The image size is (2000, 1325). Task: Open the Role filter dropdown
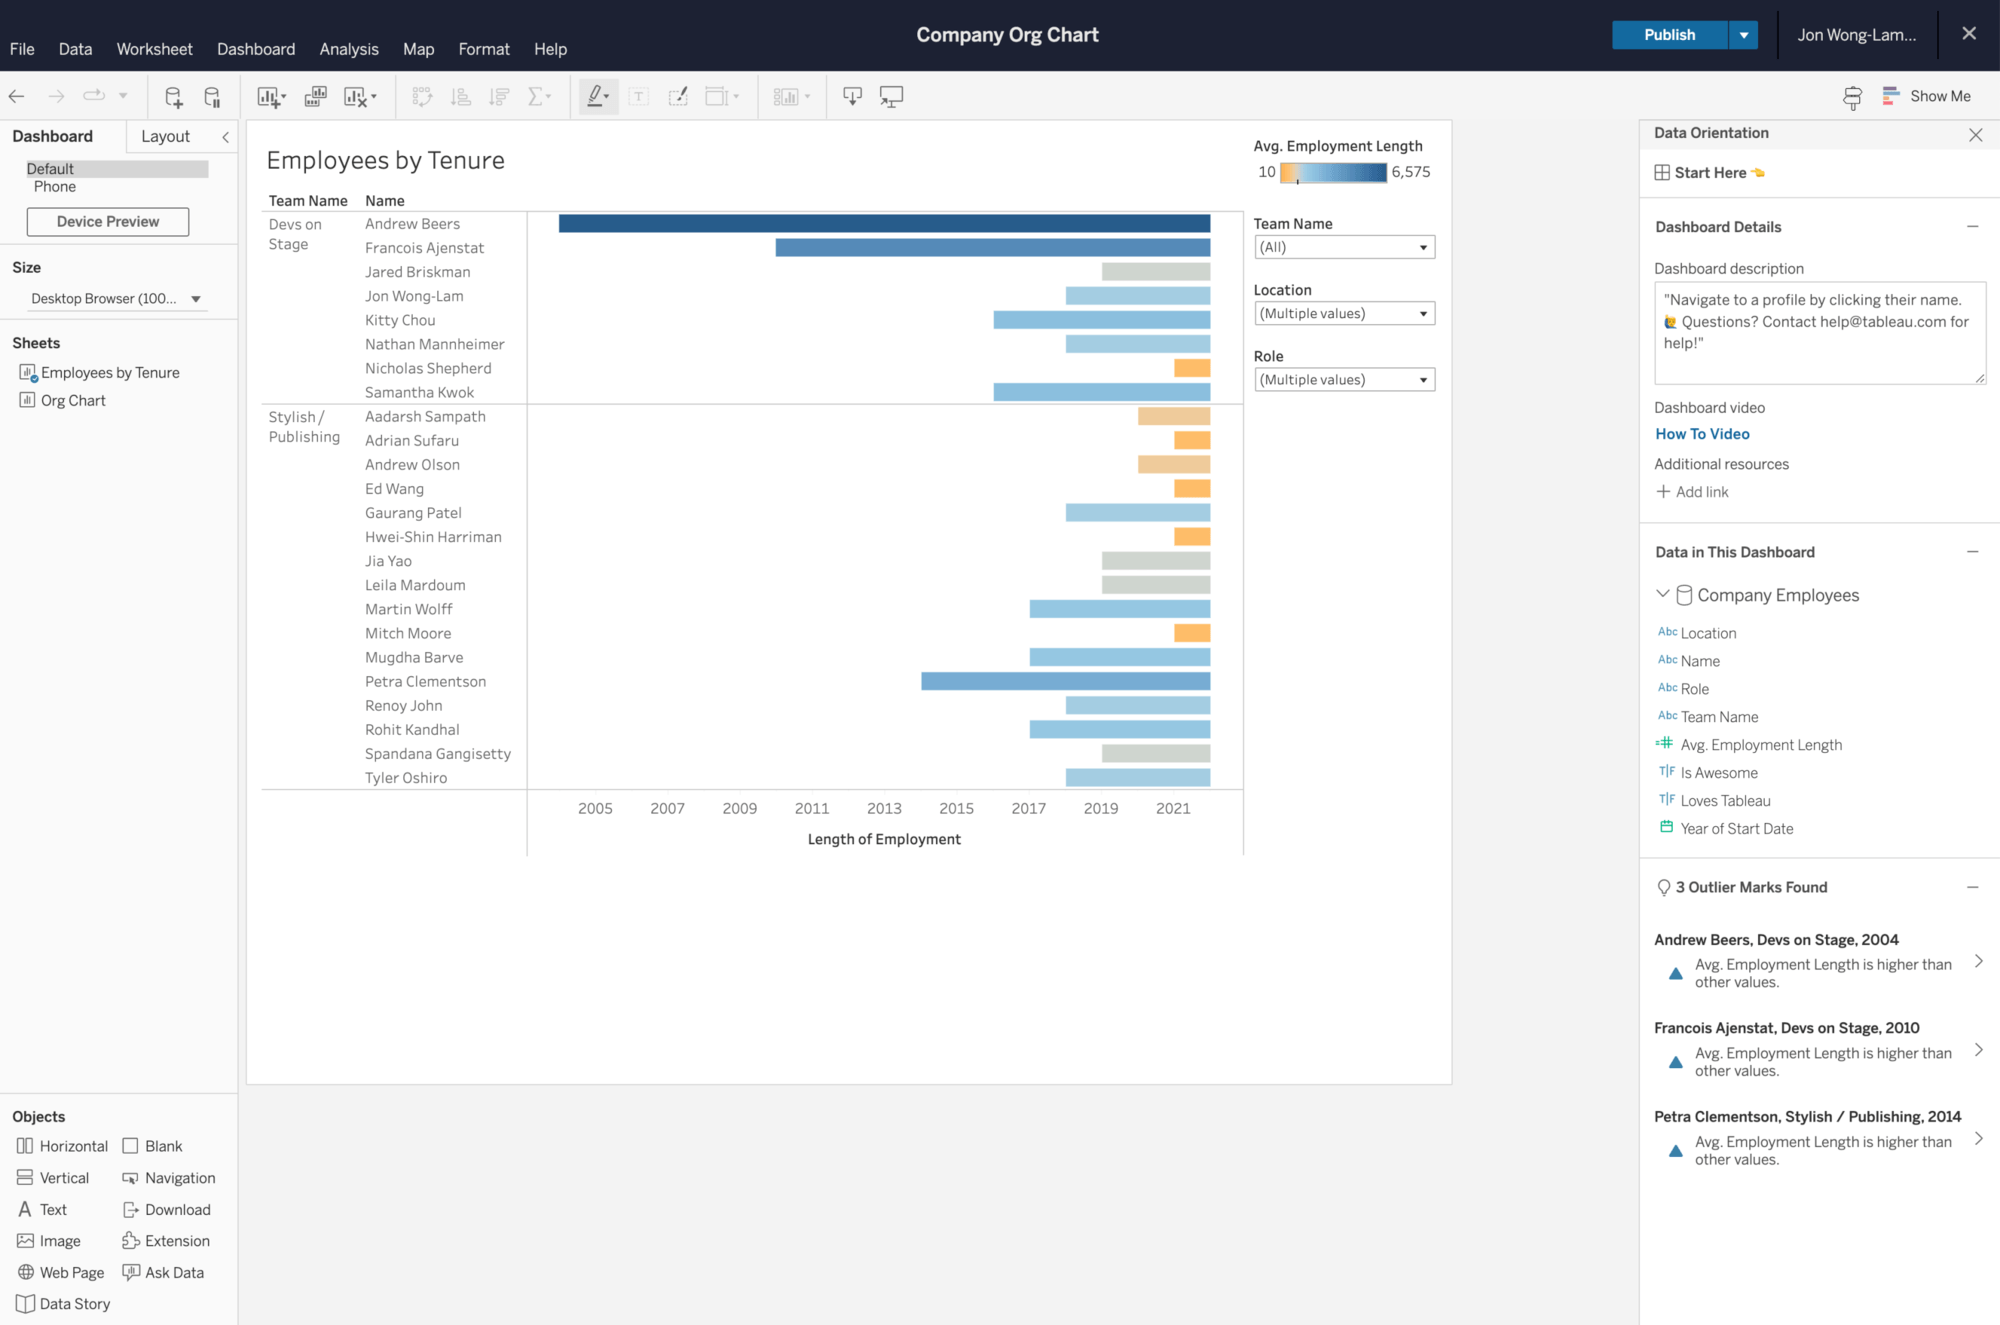[1344, 380]
